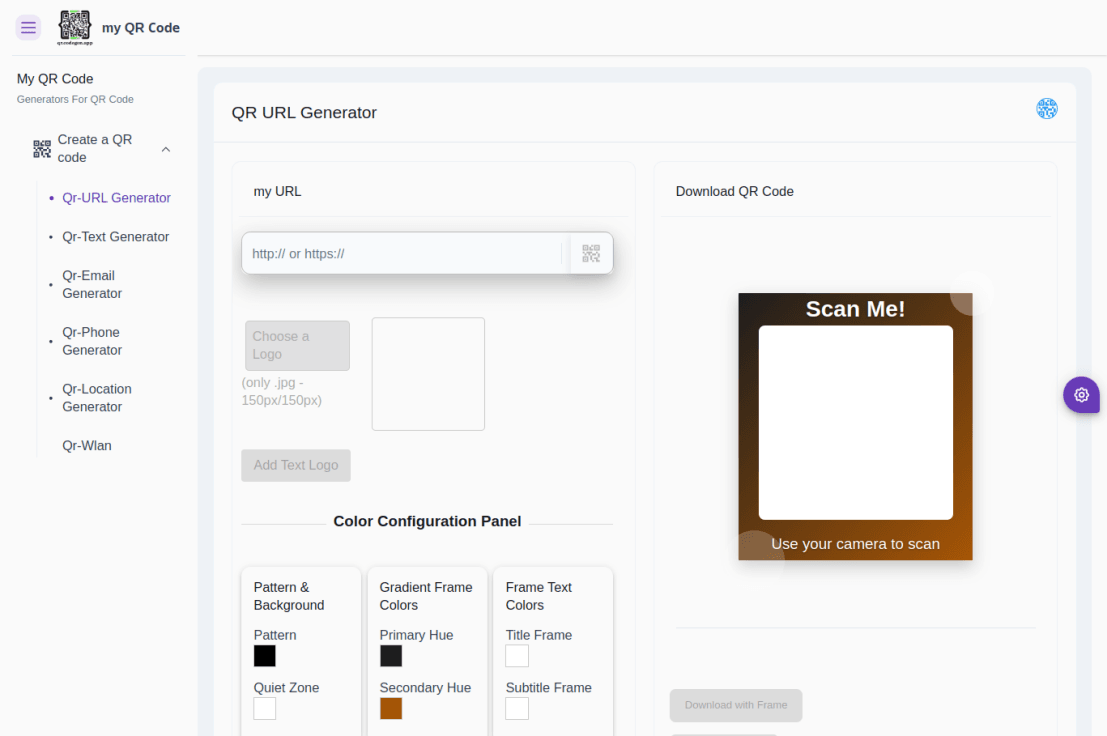The image size is (1107, 736).
Task: Click the blue QR icon in the header
Action: click(1046, 109)
